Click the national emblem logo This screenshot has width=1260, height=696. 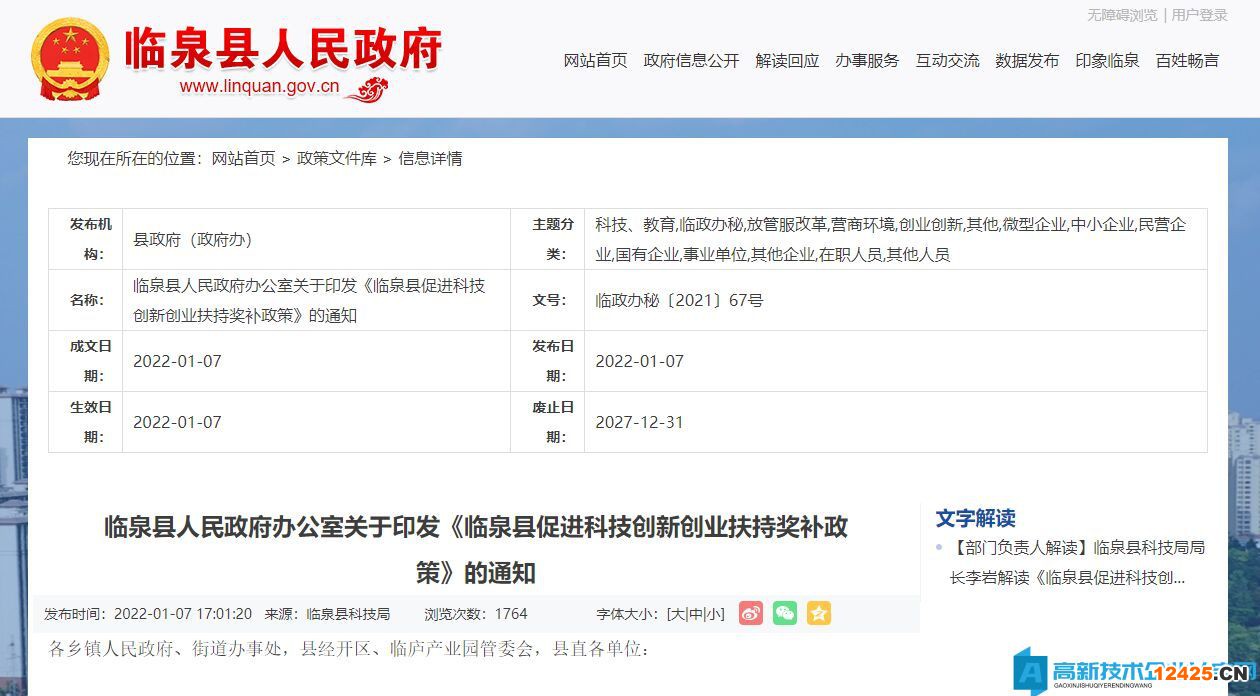point(68,58)
